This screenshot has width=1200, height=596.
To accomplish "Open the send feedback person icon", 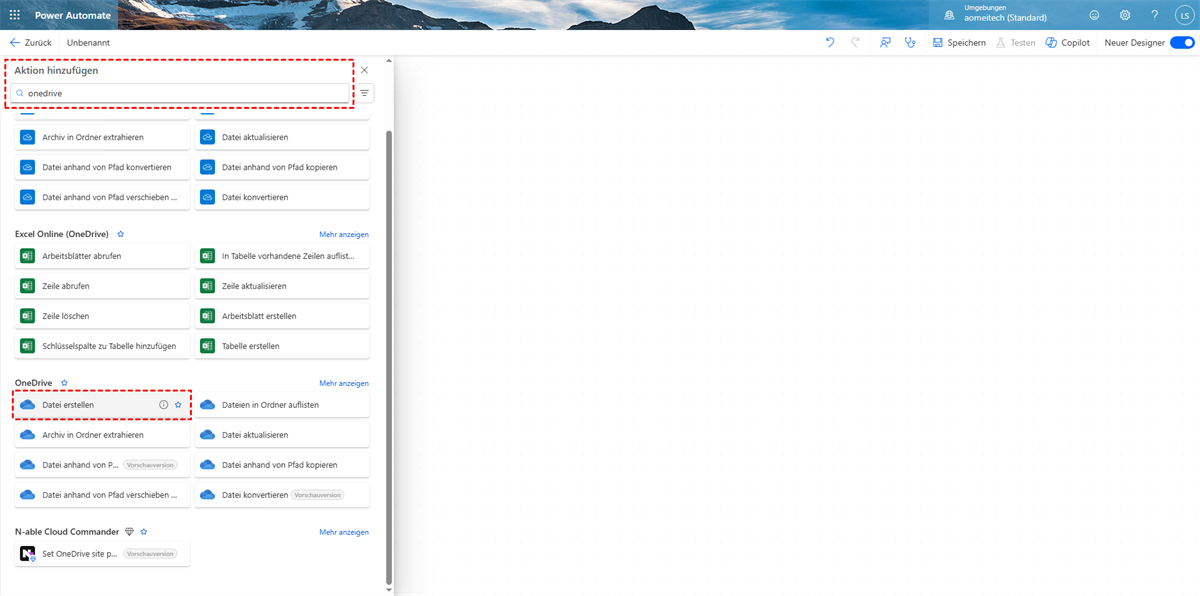I will (x=885, y=43).
